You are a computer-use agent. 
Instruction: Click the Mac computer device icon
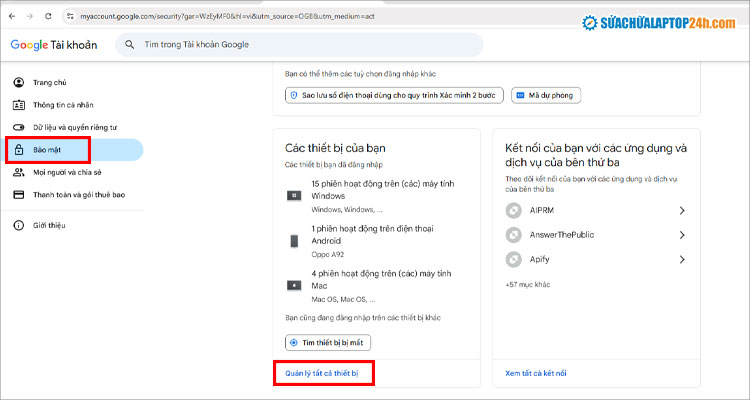tap(295, 285)
